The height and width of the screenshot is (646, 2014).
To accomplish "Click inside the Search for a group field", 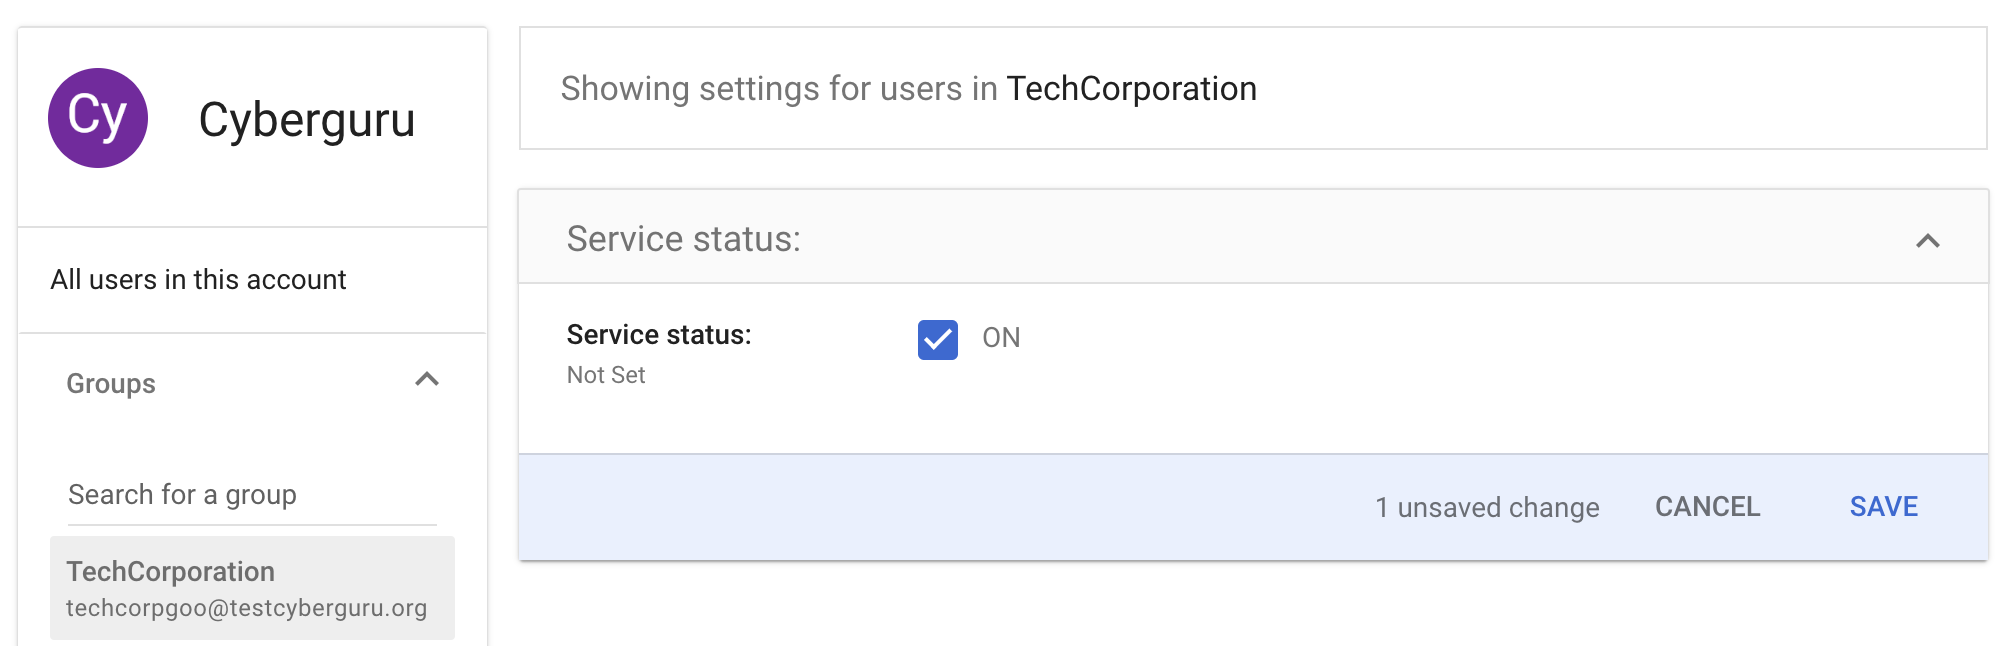I will point(252,495).
